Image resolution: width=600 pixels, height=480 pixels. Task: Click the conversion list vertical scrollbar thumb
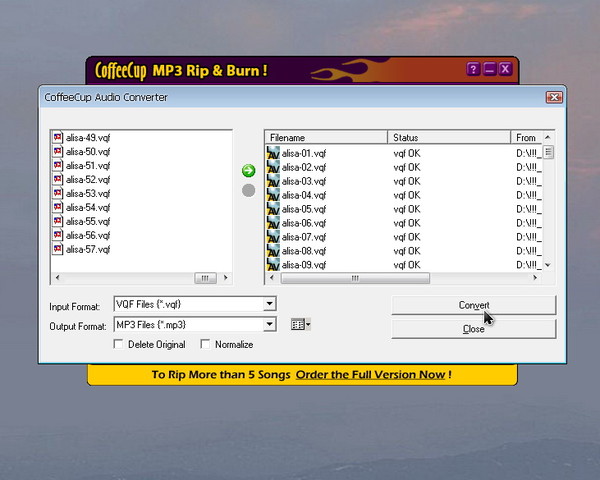[x=548, y=152]
